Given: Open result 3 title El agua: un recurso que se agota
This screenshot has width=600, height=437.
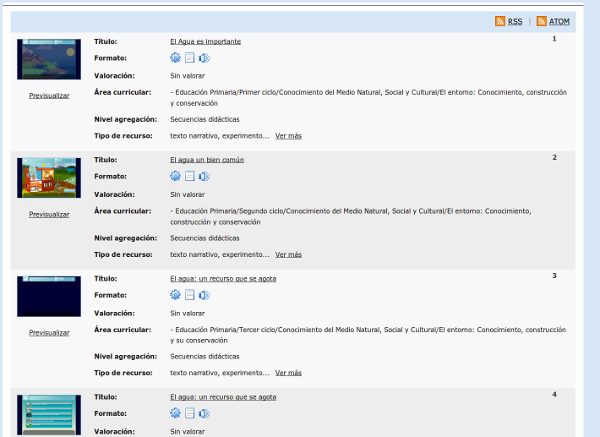Looking at the screenshot, I should click(x=223, y=279).
